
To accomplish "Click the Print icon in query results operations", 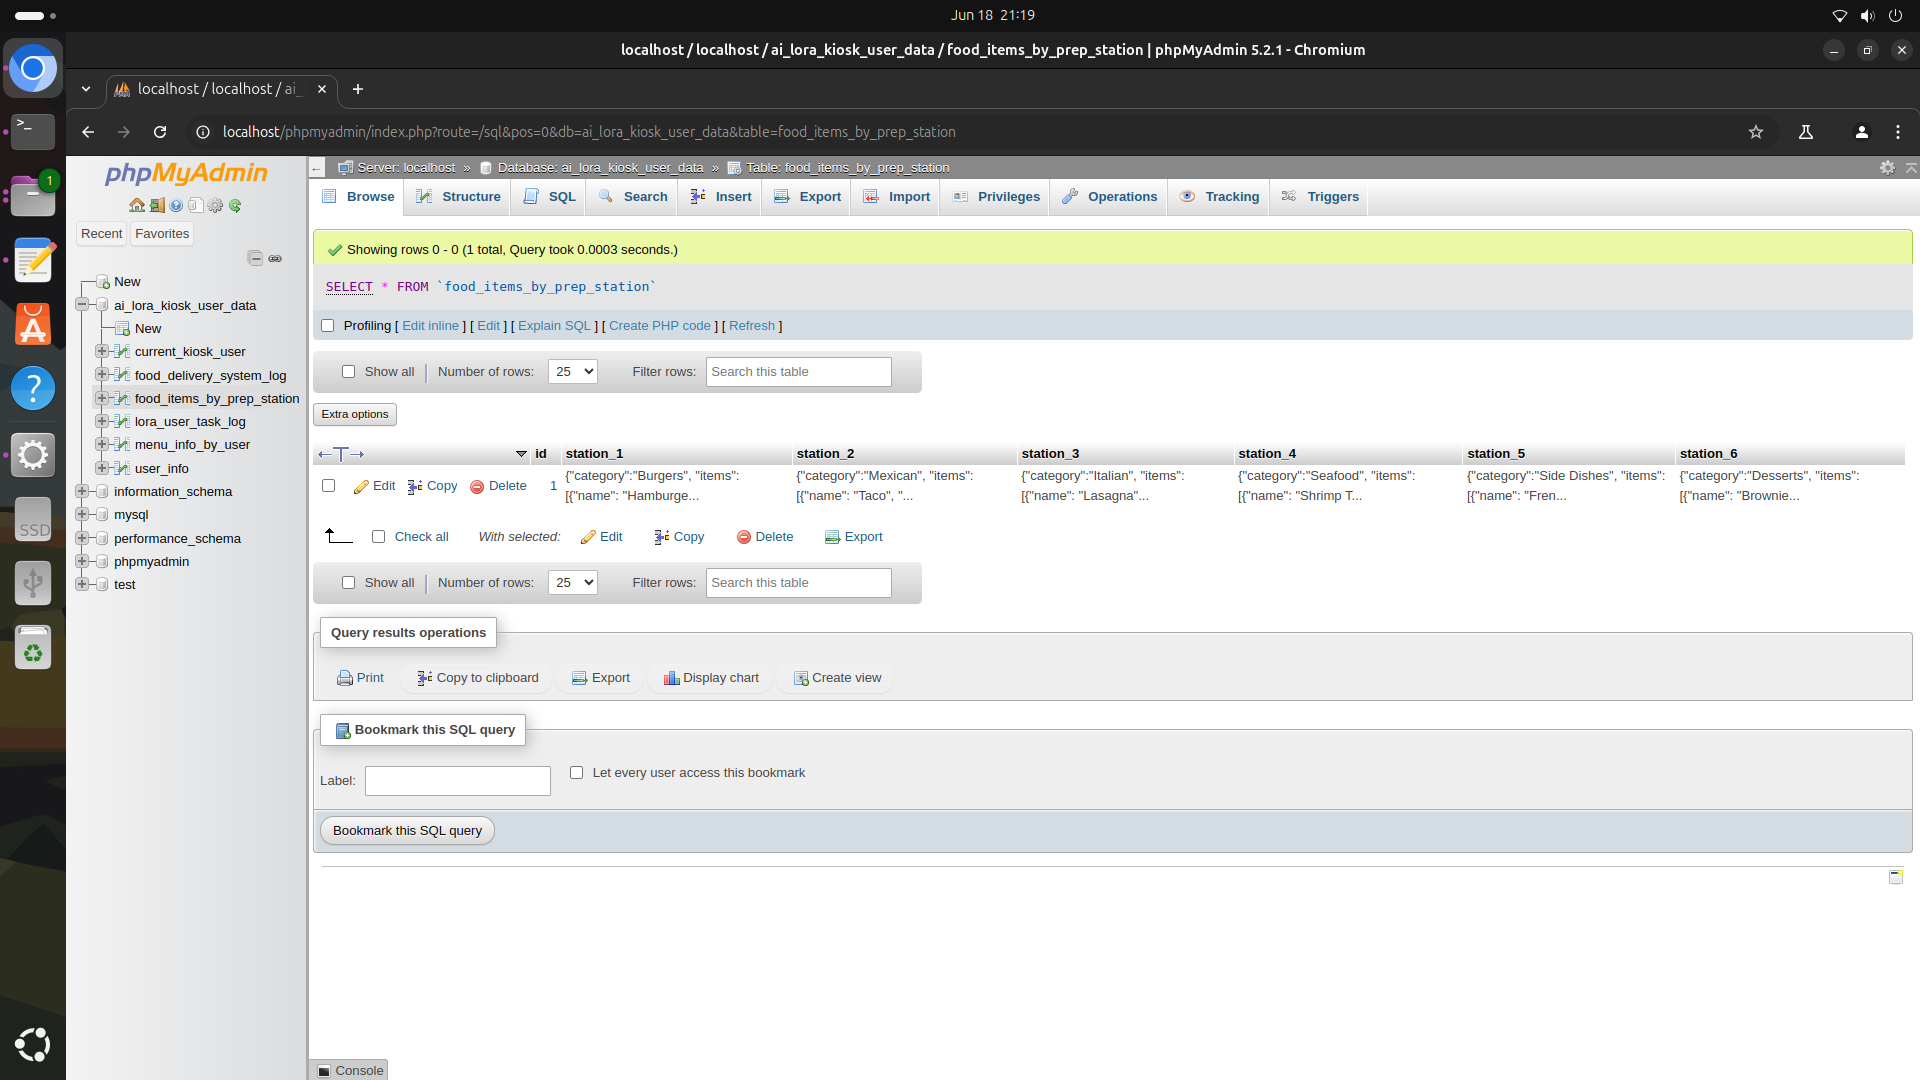I will pyautogui.click(x=345, y=678).
